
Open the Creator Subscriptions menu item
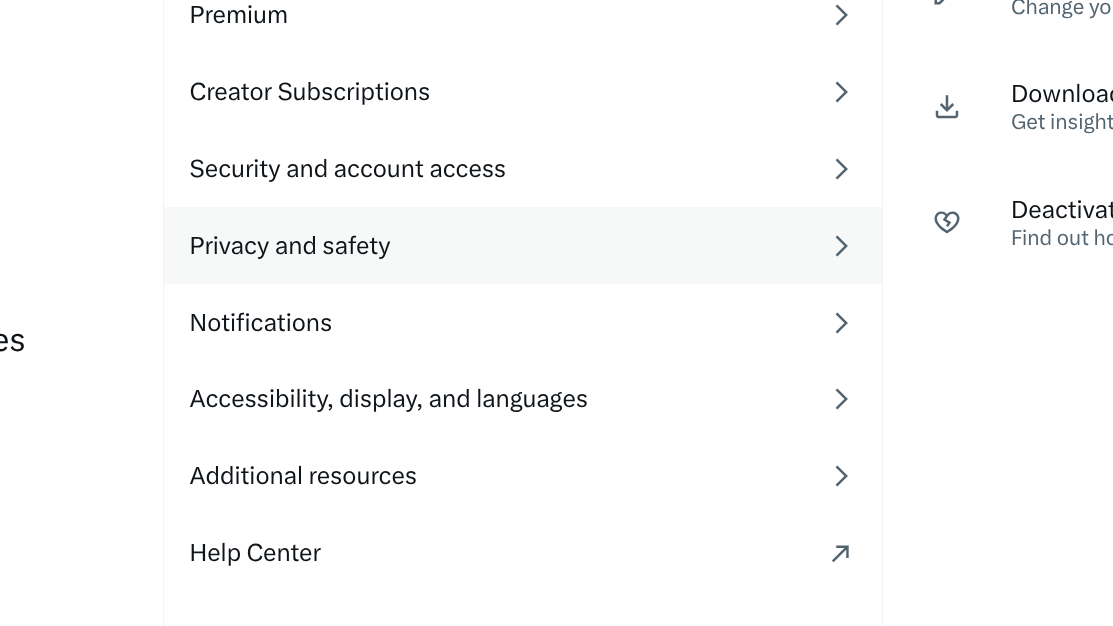tap(522, 92)
